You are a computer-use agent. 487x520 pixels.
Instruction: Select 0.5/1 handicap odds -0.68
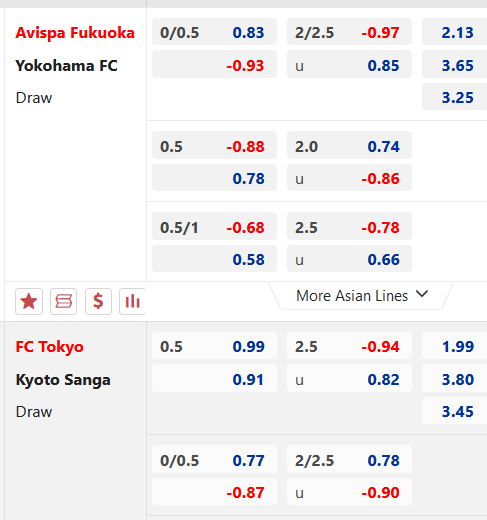[214, 226]
